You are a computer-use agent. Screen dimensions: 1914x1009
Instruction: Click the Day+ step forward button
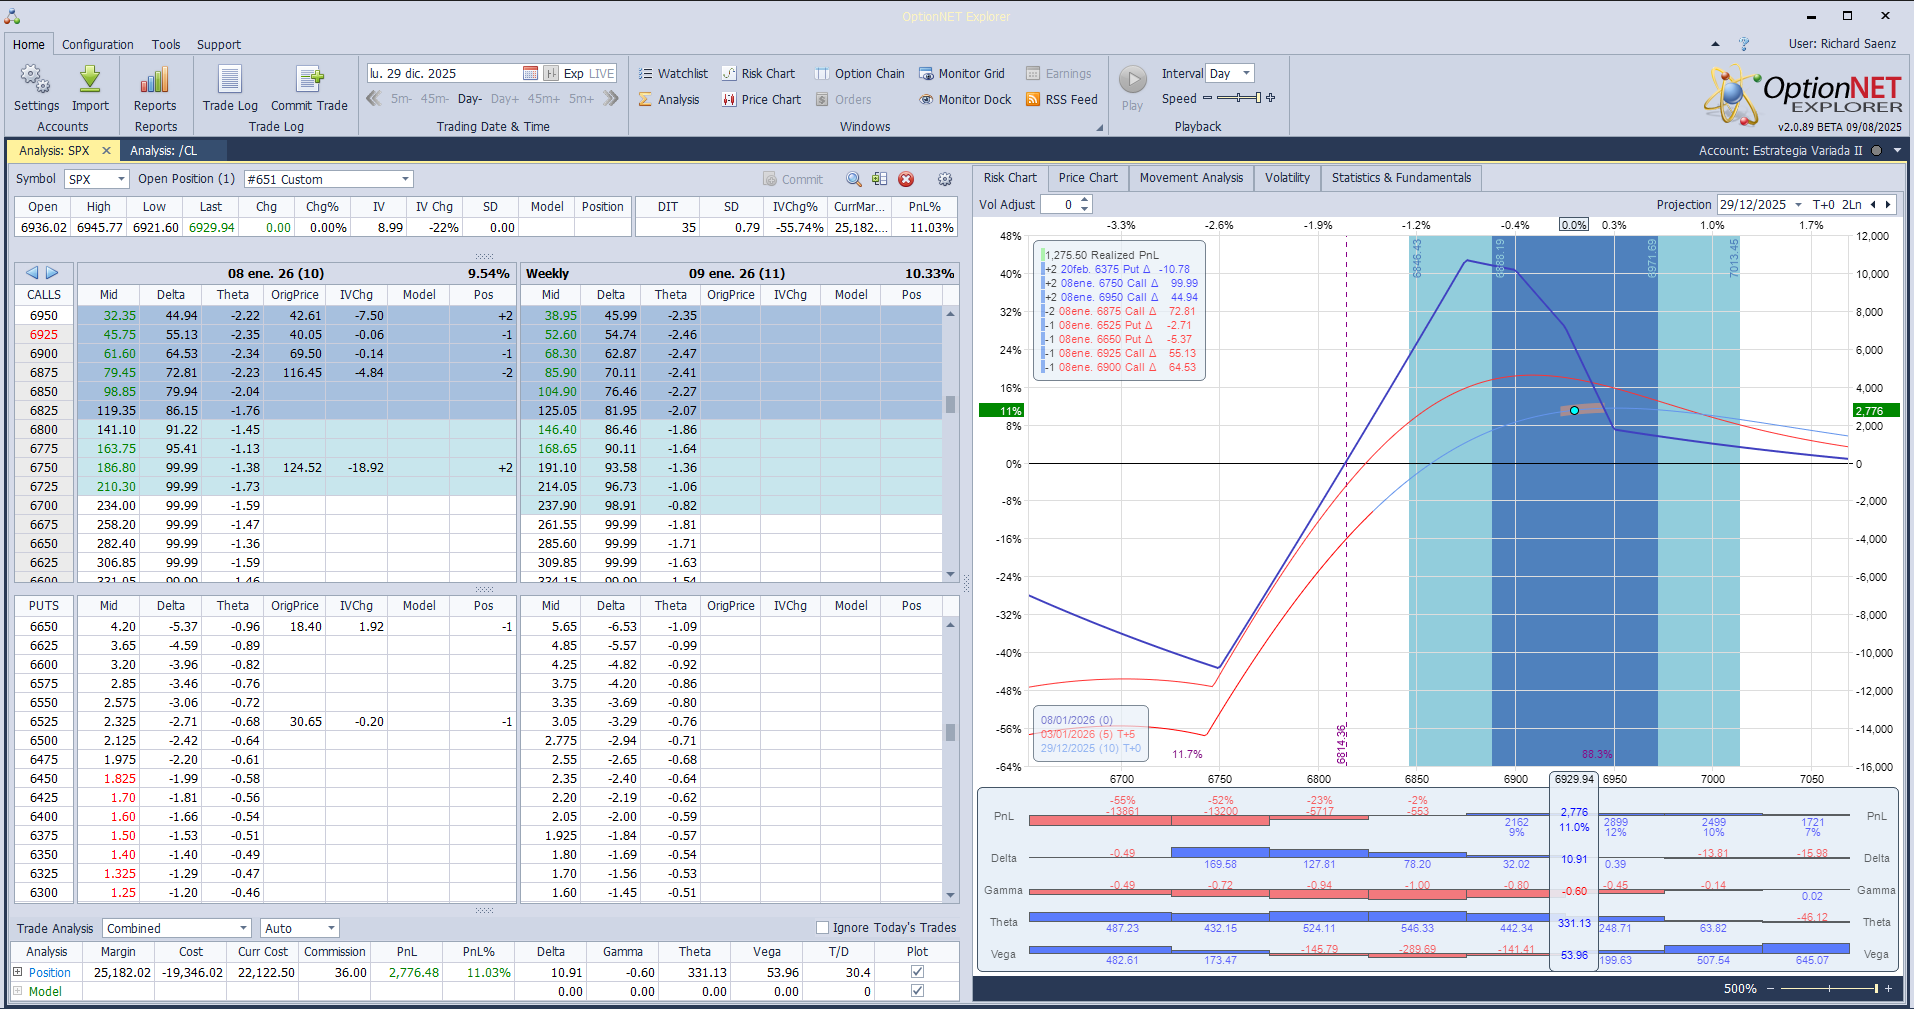click(504, 99)
